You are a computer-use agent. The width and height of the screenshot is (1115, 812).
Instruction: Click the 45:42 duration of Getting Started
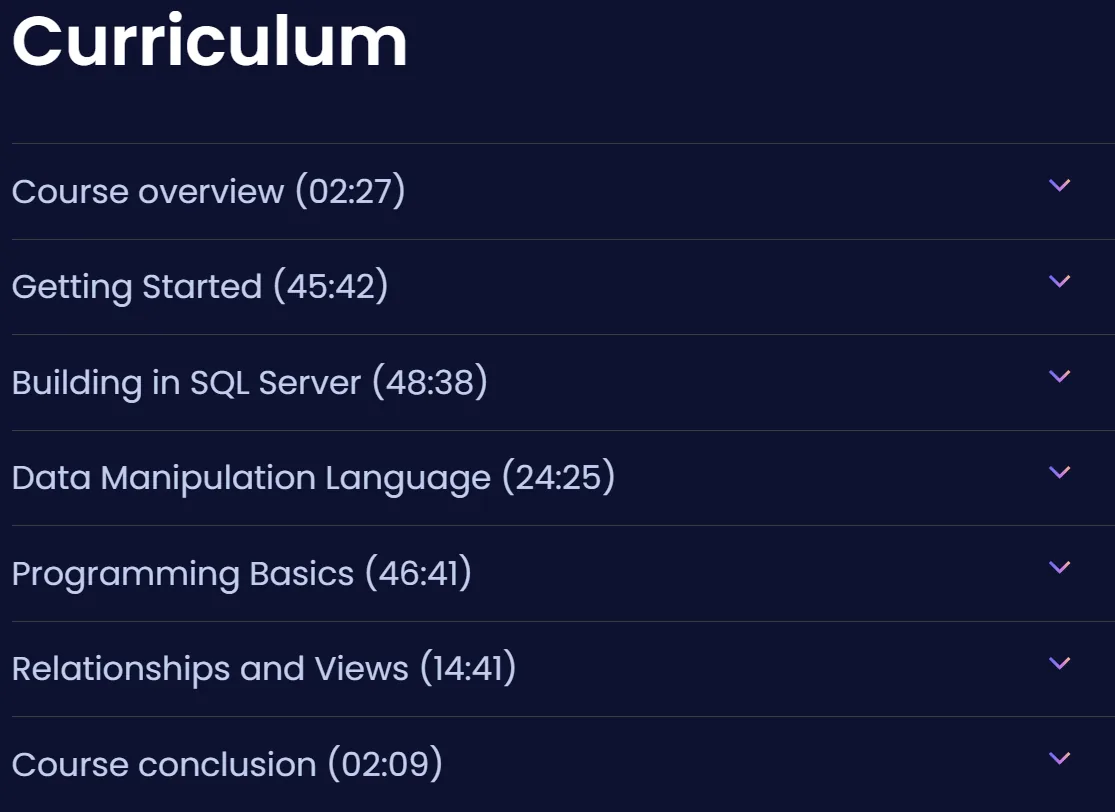click(331, 287)
